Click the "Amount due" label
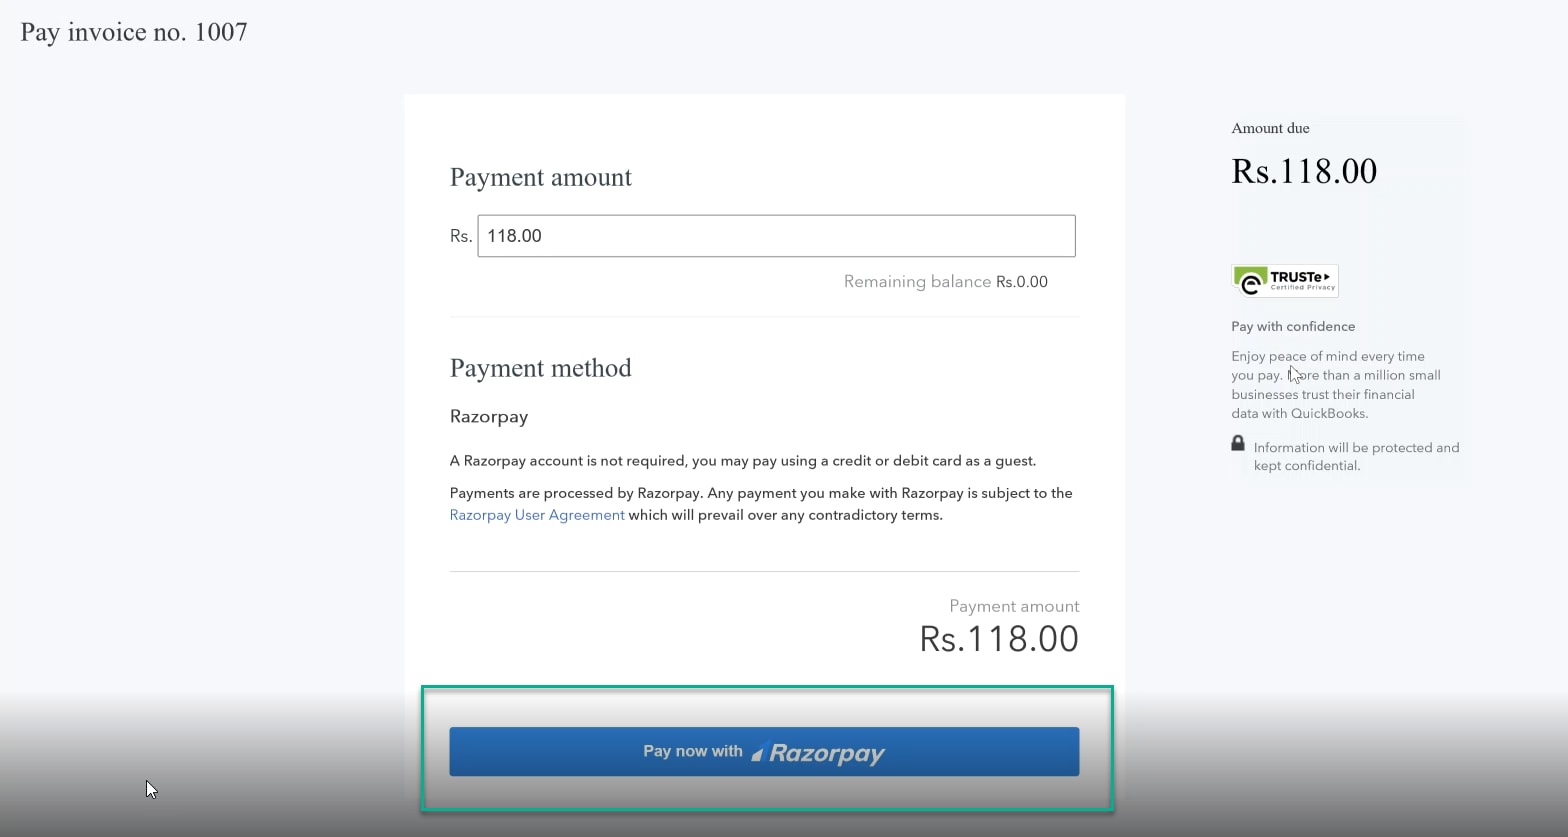1568x837 pixels. tap(1270, 128)
